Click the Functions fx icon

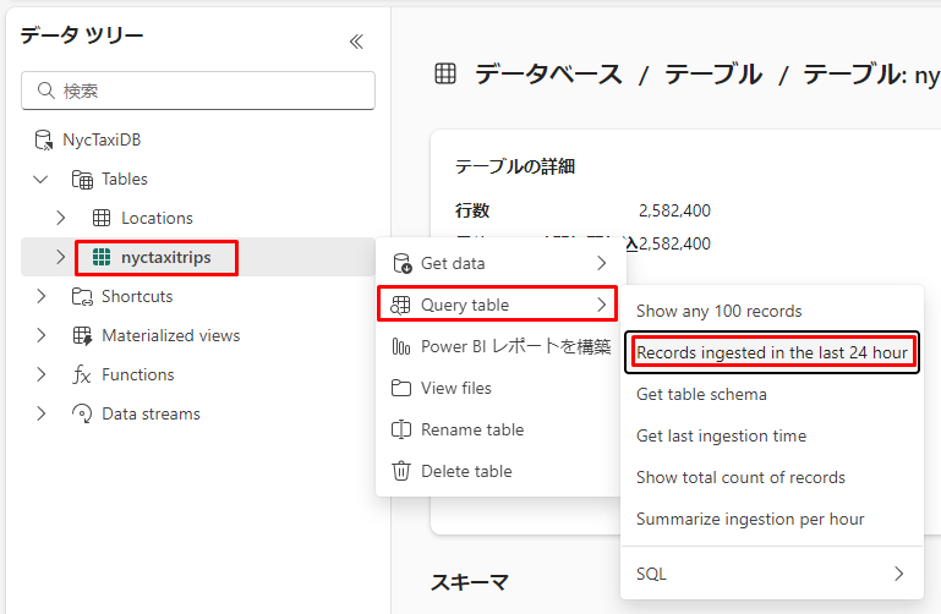point(82,375)
